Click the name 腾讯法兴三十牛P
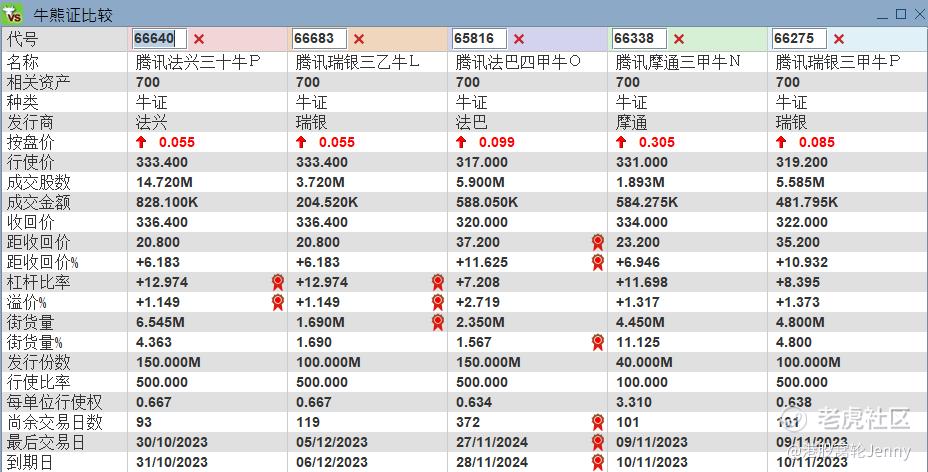Screen dimensions: 928x472 click(x=198, y=62)
